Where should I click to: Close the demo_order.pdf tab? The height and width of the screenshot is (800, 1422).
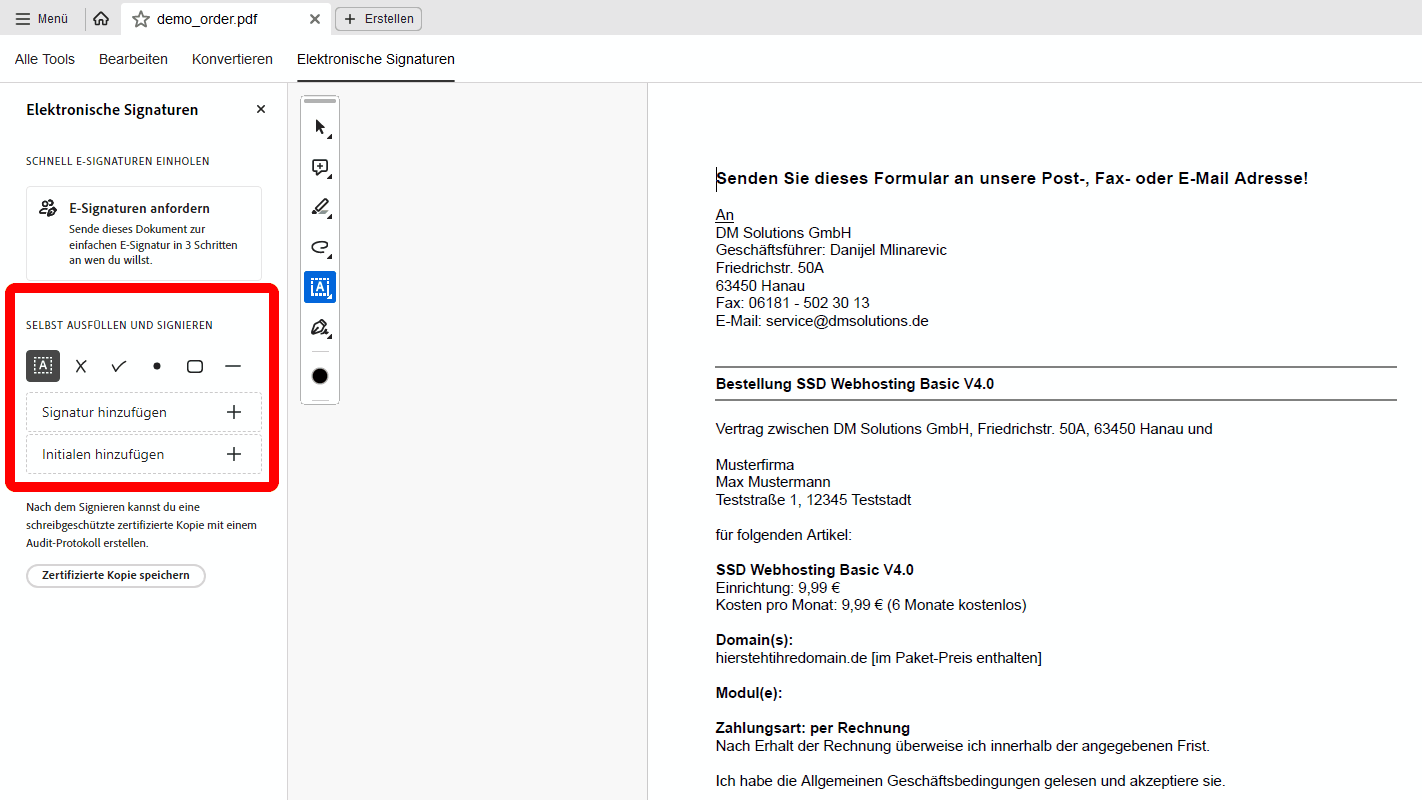click(315, 19)
